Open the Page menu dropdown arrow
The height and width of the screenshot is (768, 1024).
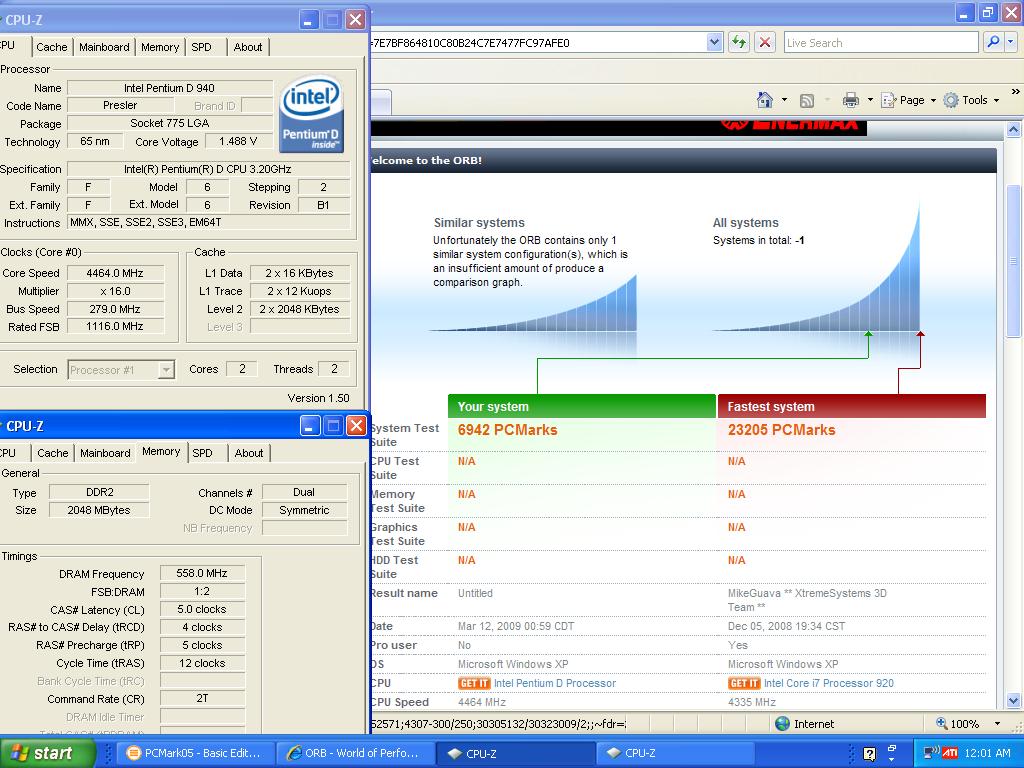click(933, 100)
